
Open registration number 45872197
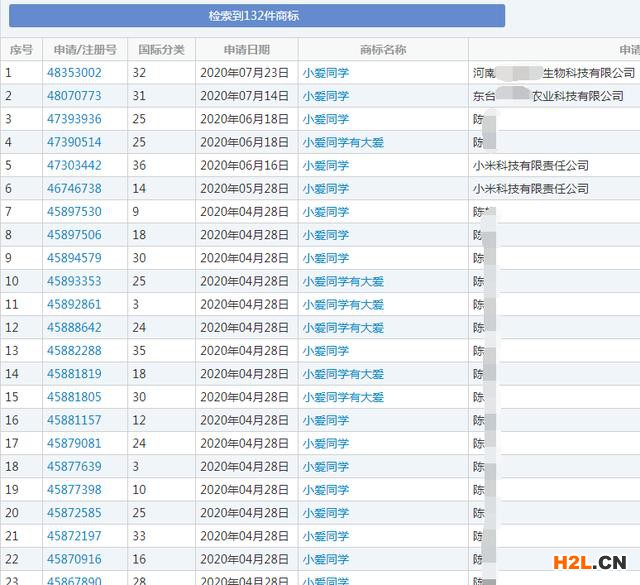tap(74, 536)
